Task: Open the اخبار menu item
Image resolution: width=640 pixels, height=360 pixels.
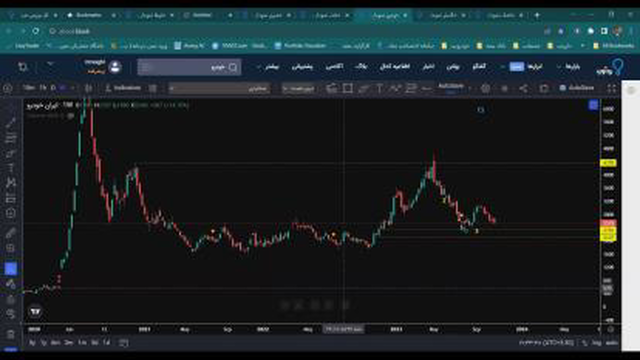Action: (x=428, y=67)
